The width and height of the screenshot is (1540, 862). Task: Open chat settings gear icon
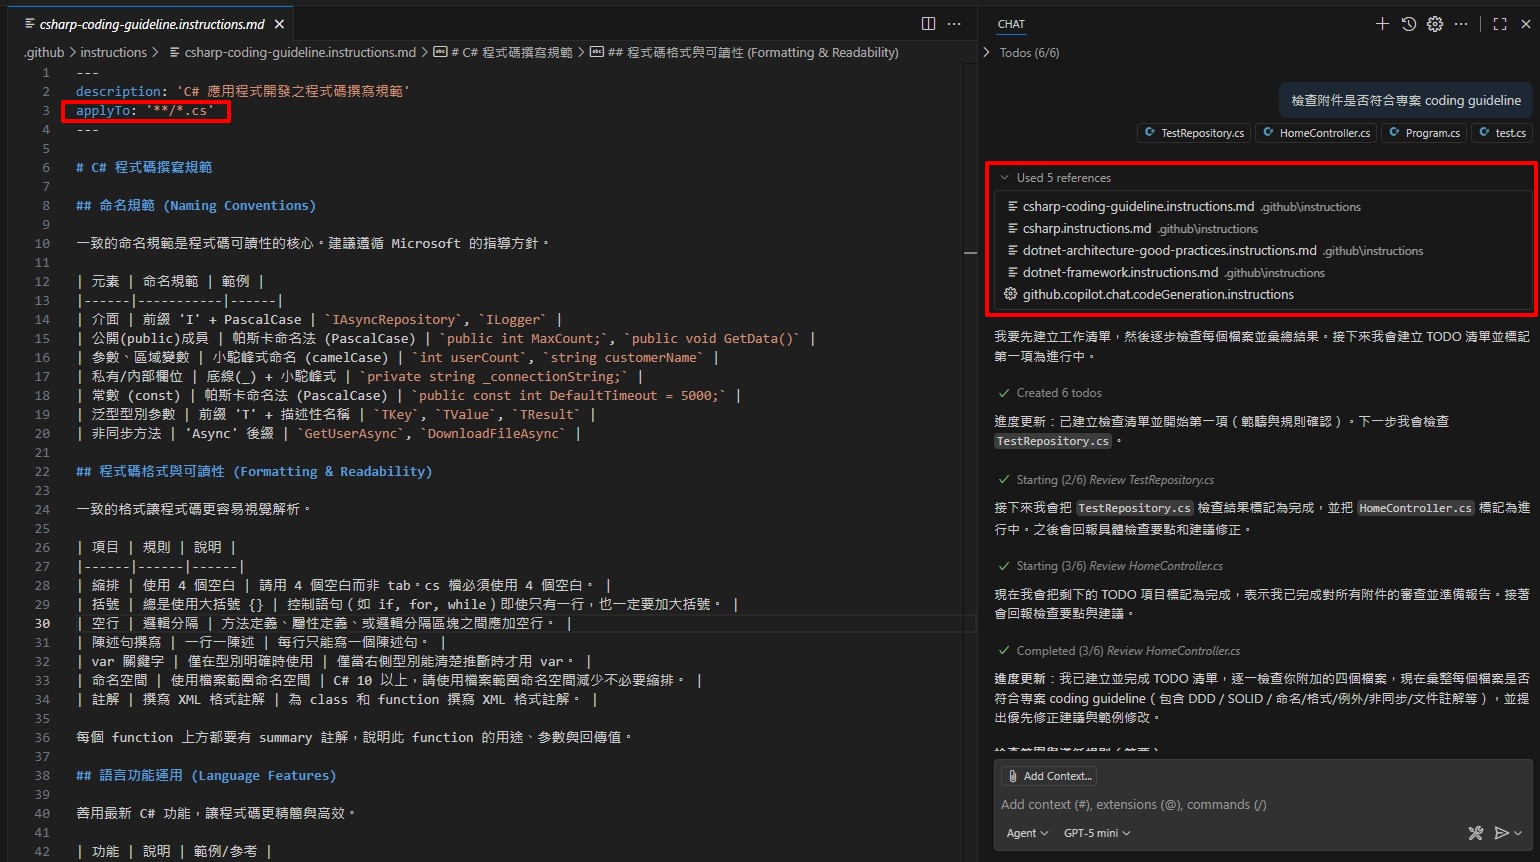click(x=1435, y=24)
